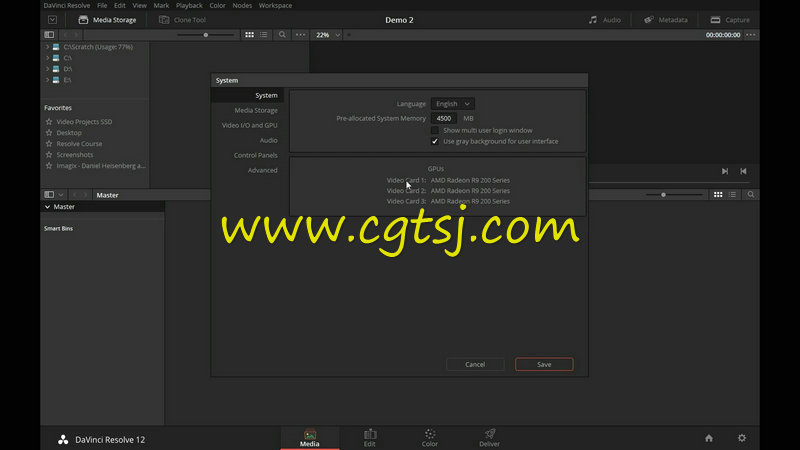The image size is (800, 450).
Task: Open the DaVinci Resolve menu
Action: click(67, 5)
